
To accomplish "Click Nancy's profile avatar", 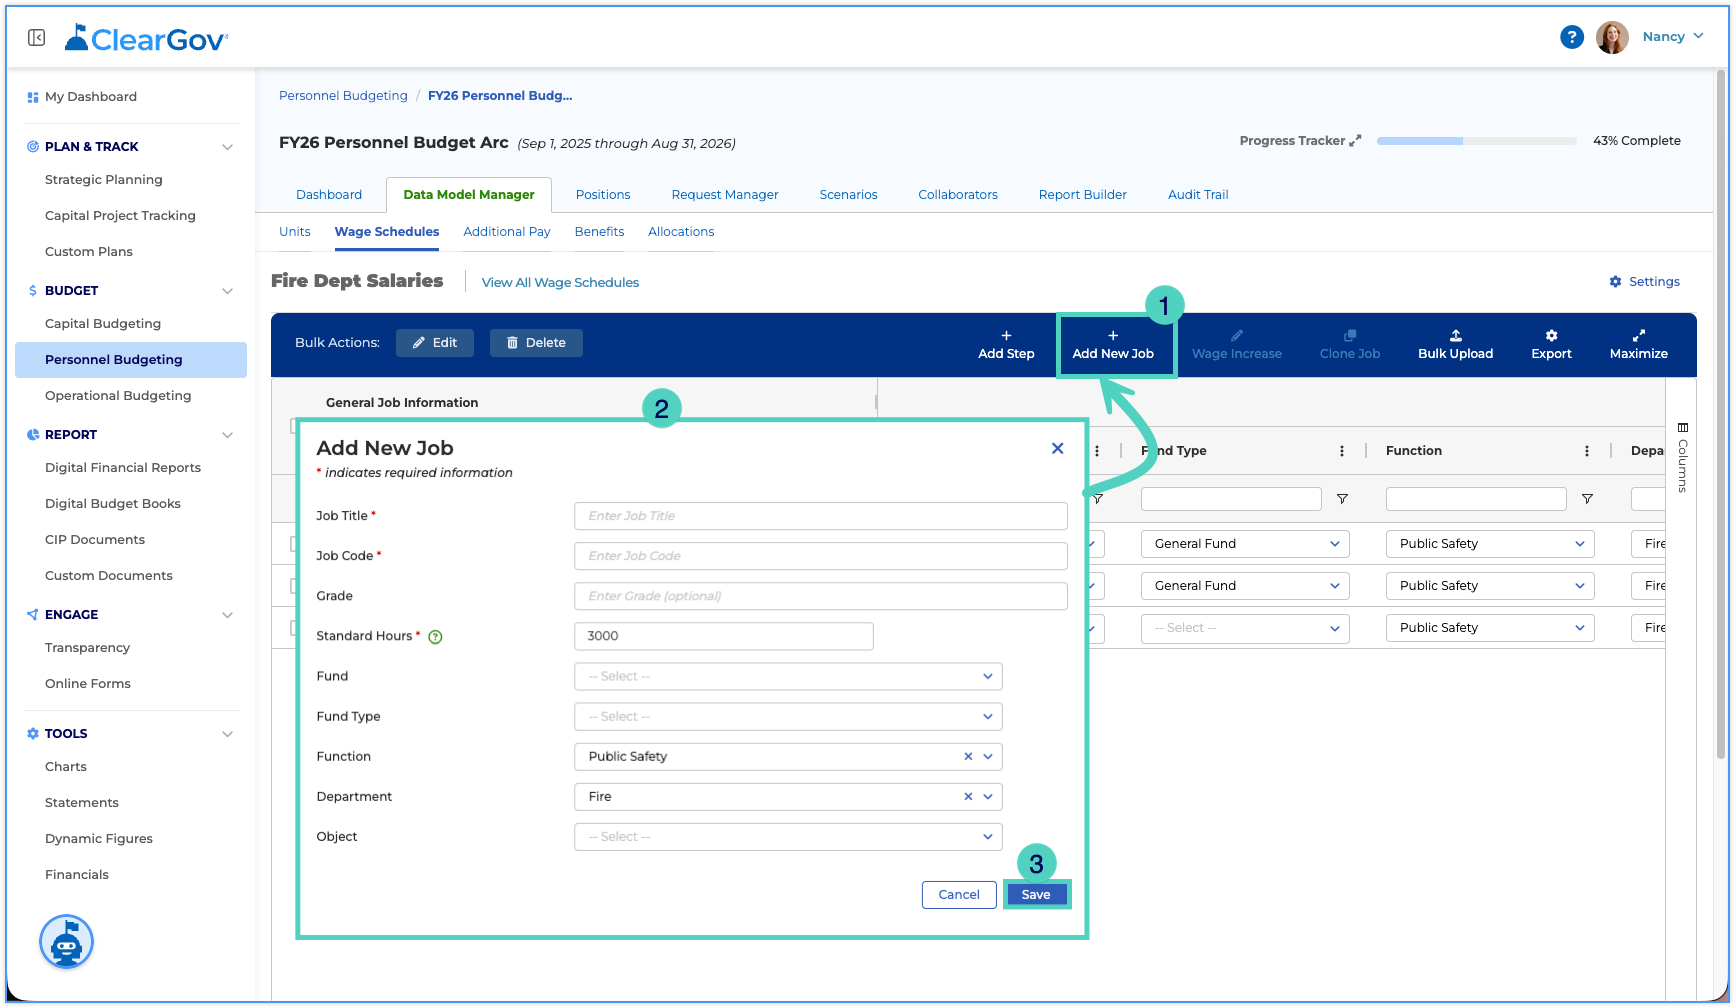I will tap(1612, 37).
